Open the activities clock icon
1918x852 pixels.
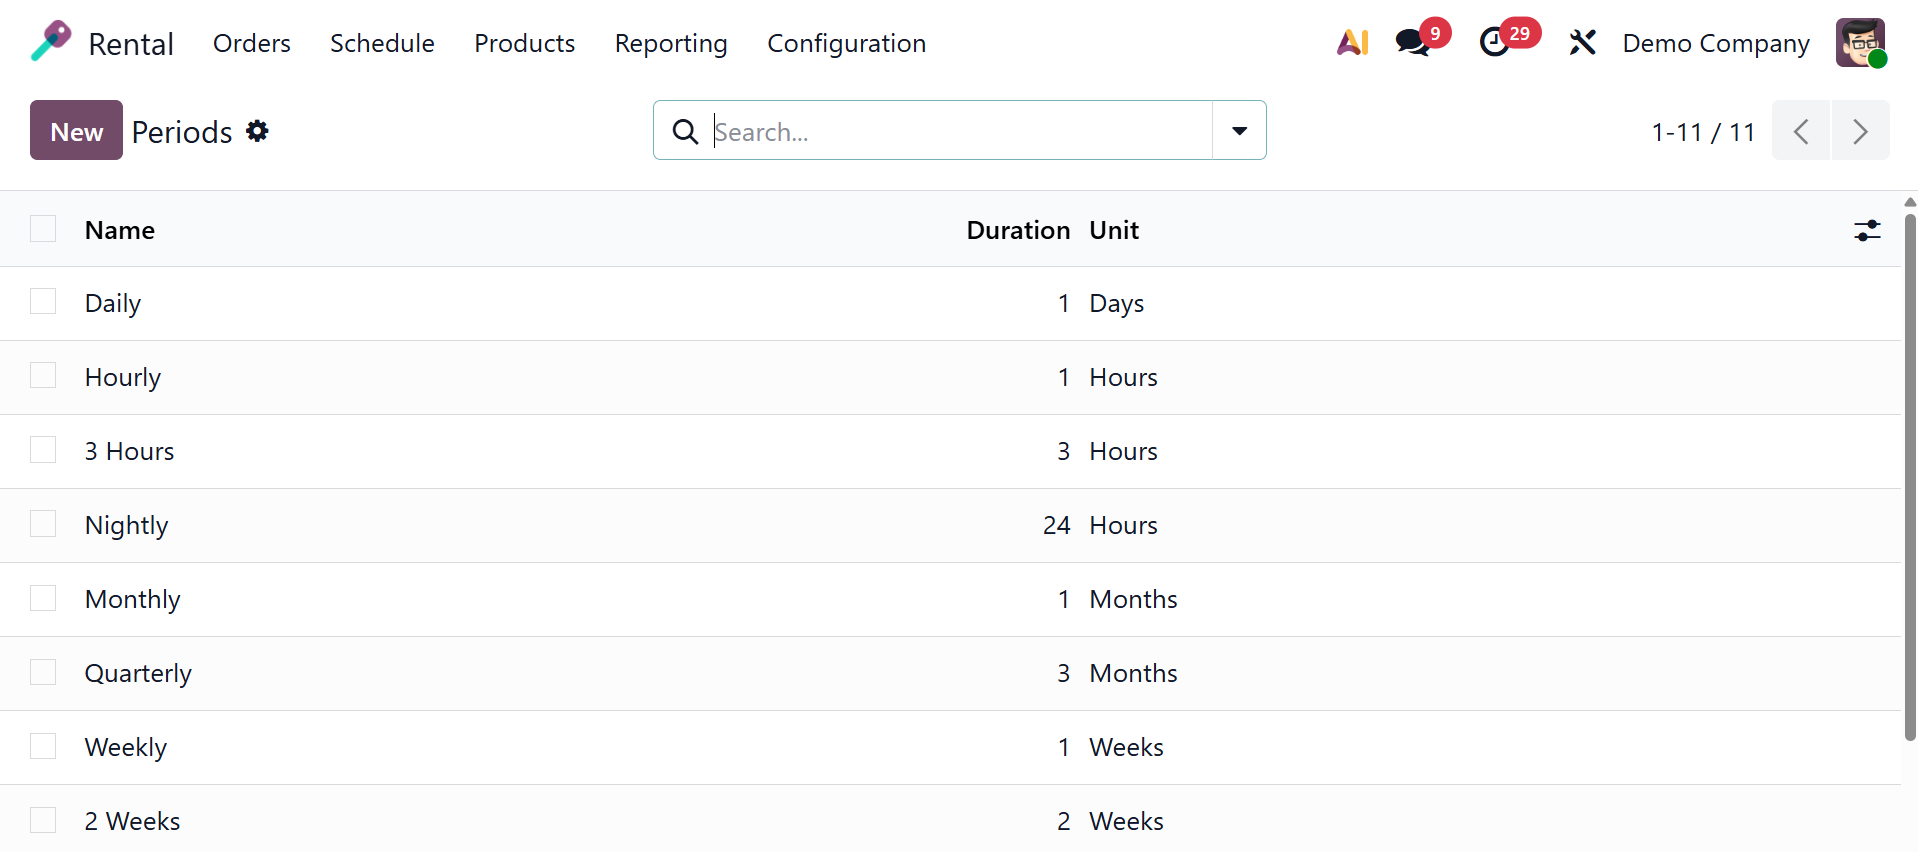pyautogui.click(x=1494, y=42)
